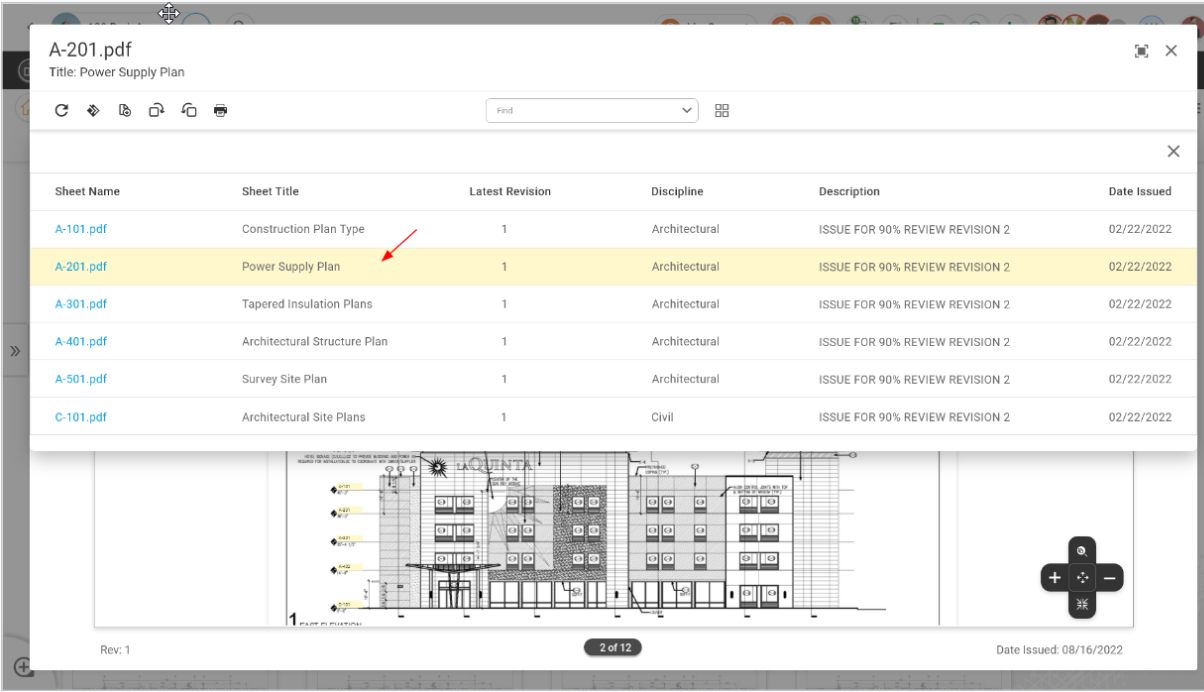Click the pan move control
The width and height of the screenshot is (1204, 692).
coord(1082,577)
